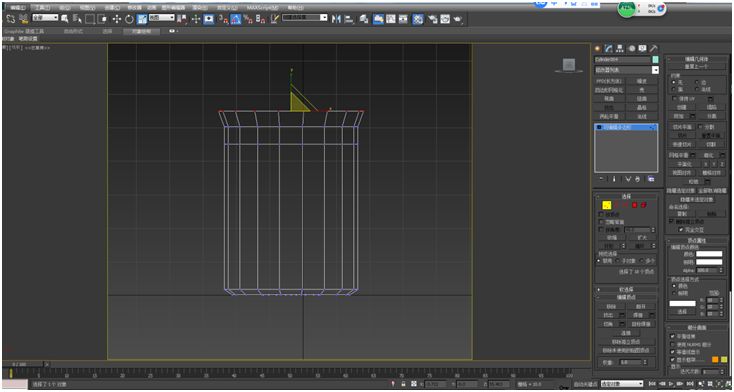Click the Mirror tool icon
734x392 pixels.
pyautogui.click(x=336, y=19)
